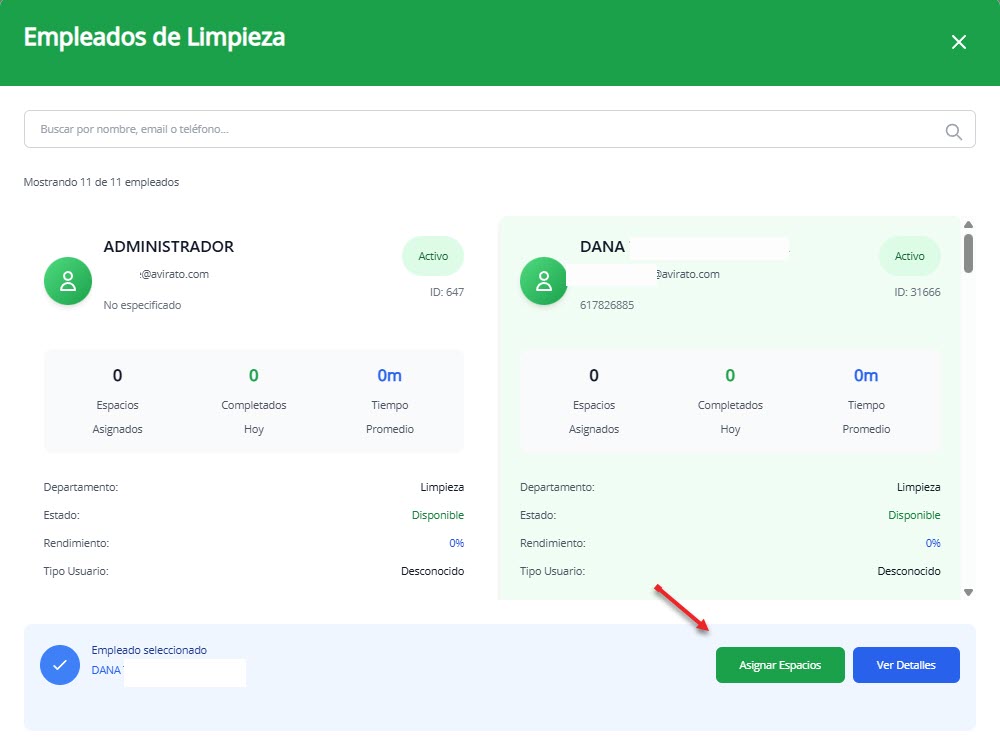Click the employee list scrollbar thumb
Viewport: 1000px width, 740px height.
[967, 252]
